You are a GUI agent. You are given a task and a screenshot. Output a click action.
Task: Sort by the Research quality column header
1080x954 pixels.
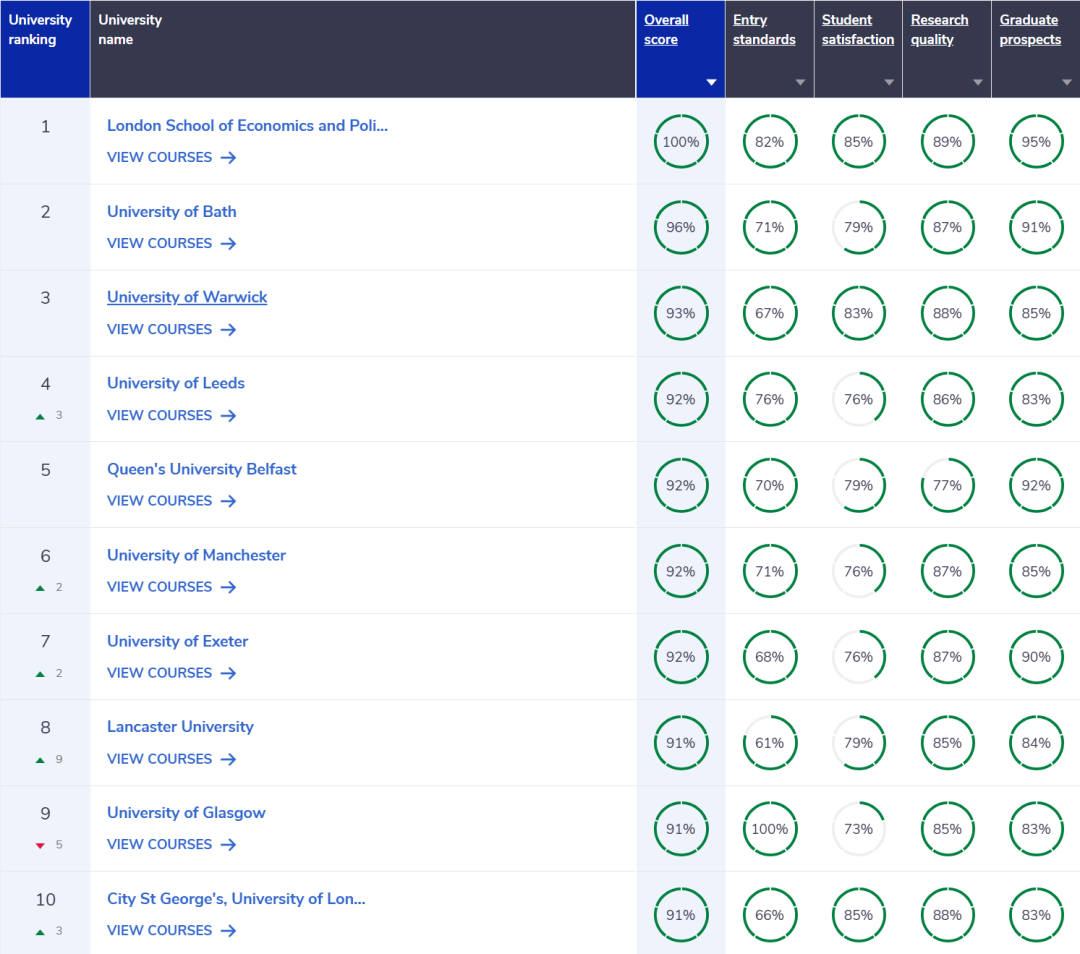pyautogui.click(x=939, y=30)
